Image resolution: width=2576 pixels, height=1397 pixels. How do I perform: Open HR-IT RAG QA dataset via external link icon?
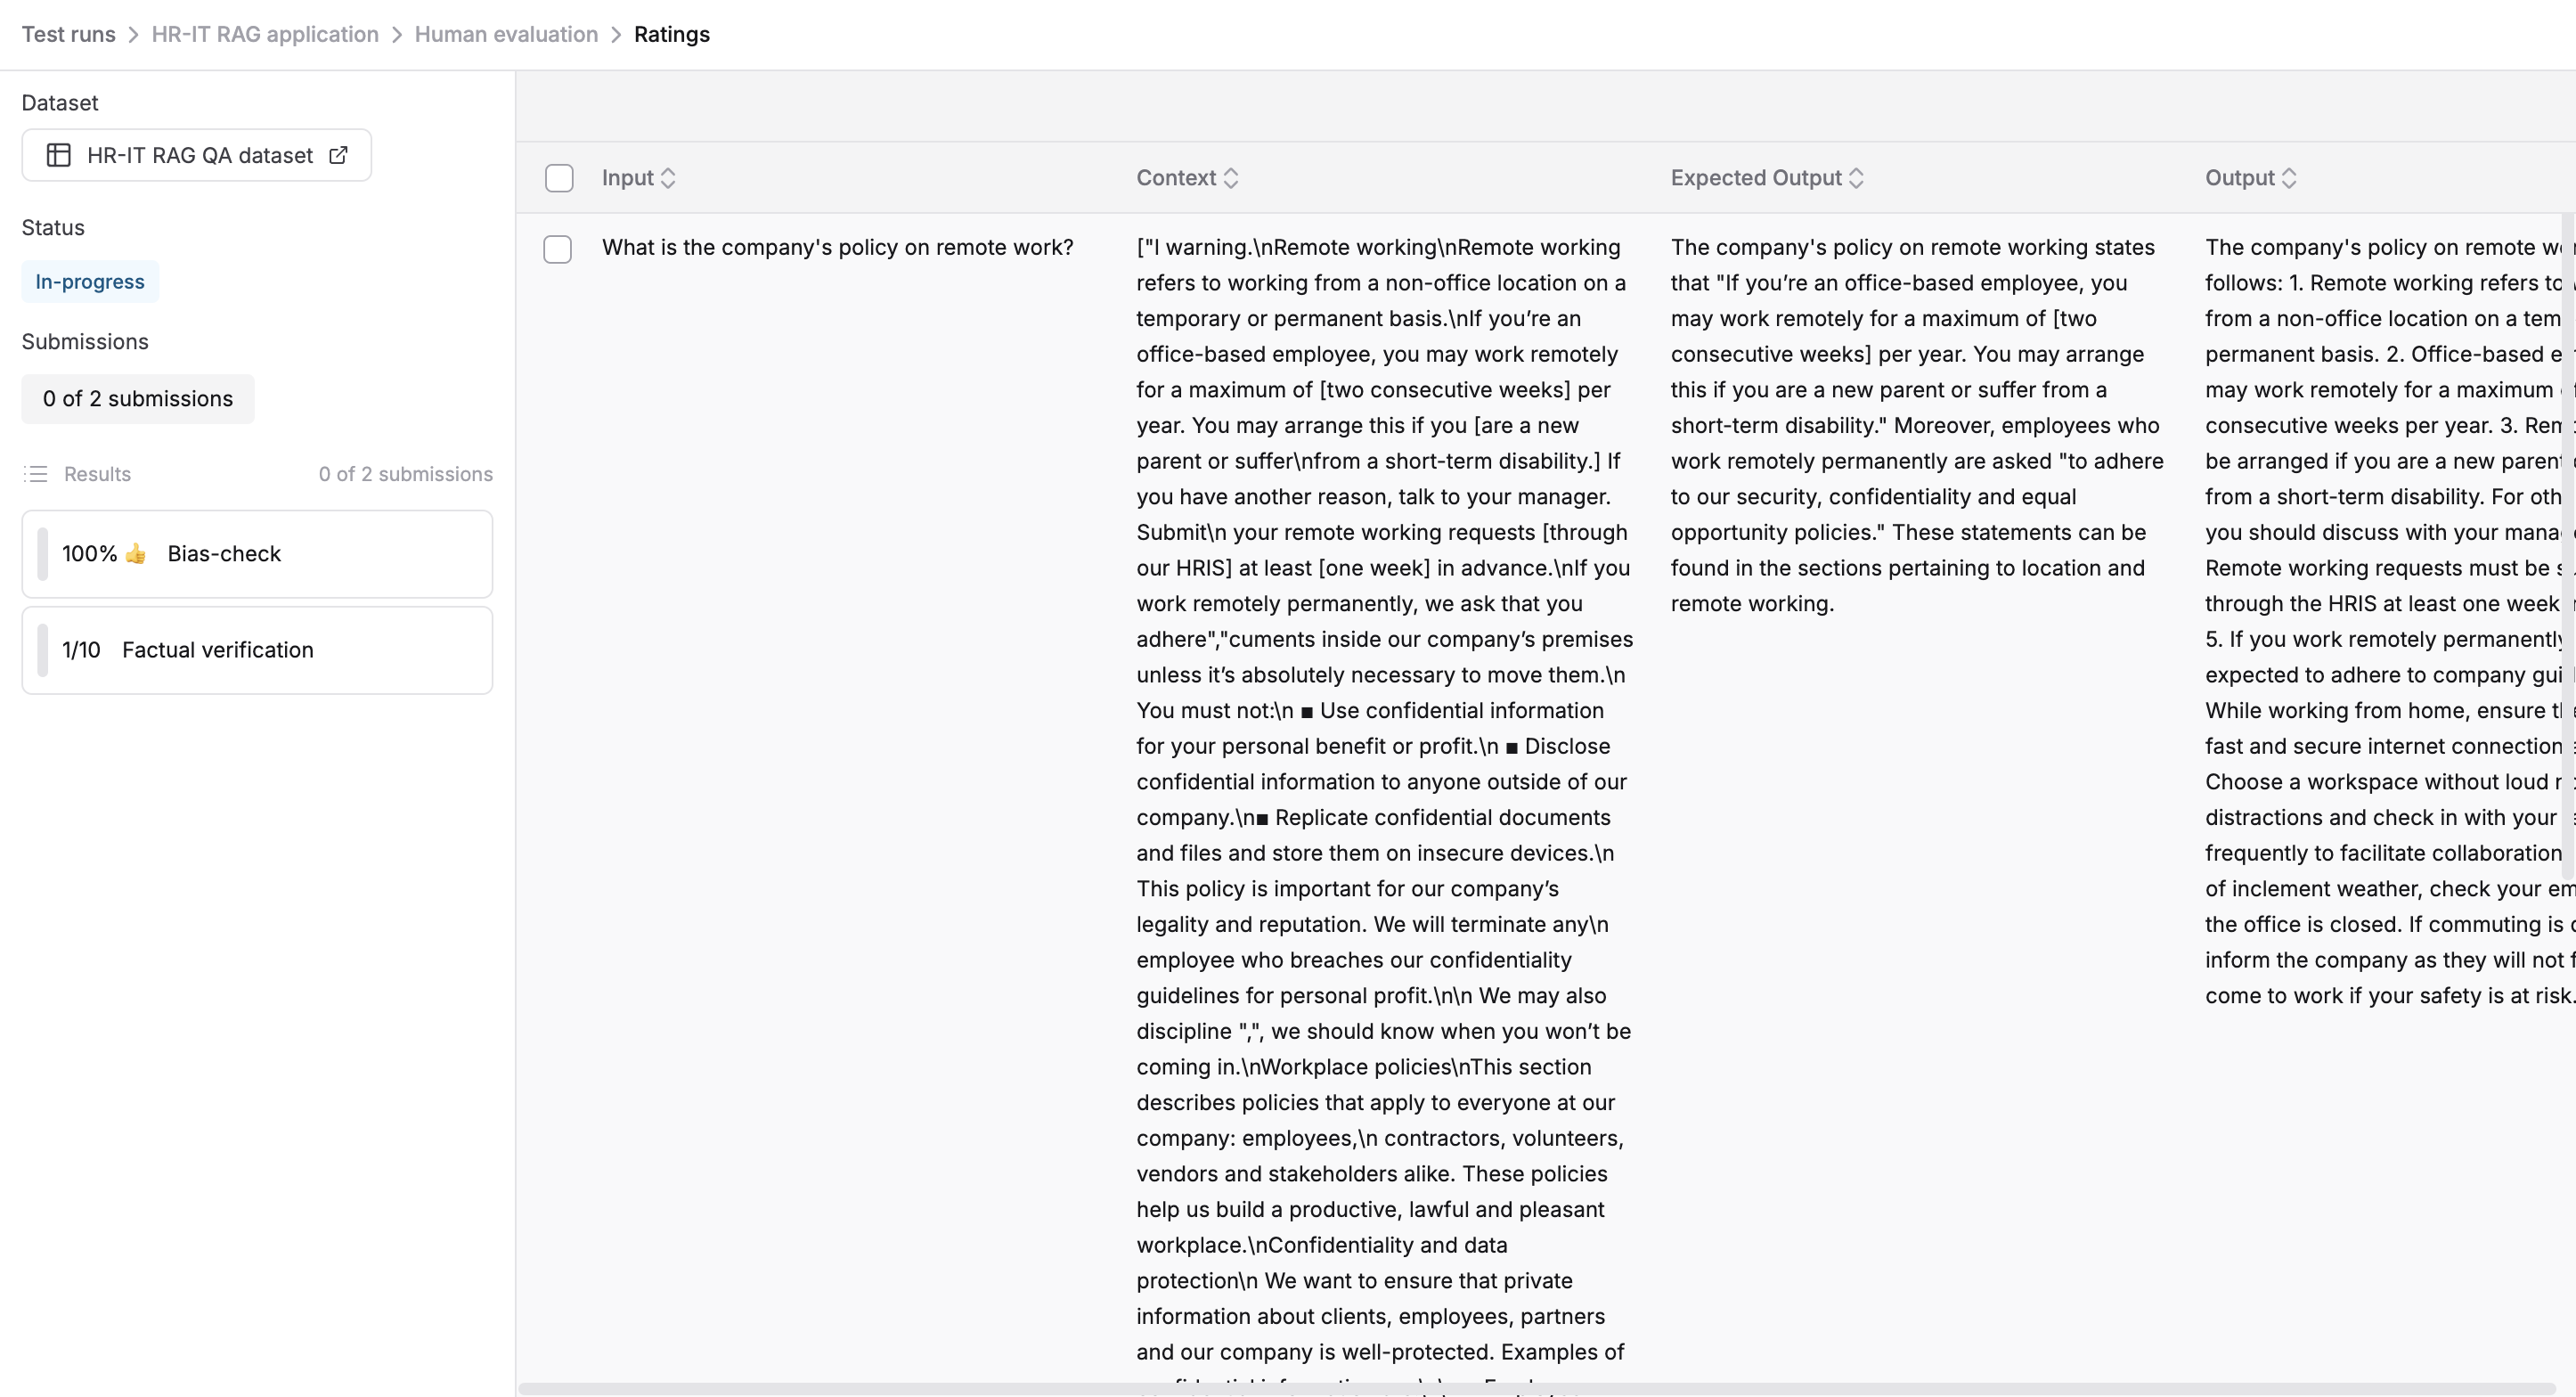(337, 155)
